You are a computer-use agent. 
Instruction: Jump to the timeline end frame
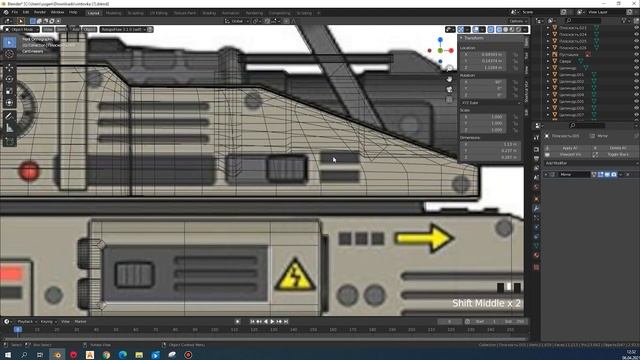(x=286, y=322)
